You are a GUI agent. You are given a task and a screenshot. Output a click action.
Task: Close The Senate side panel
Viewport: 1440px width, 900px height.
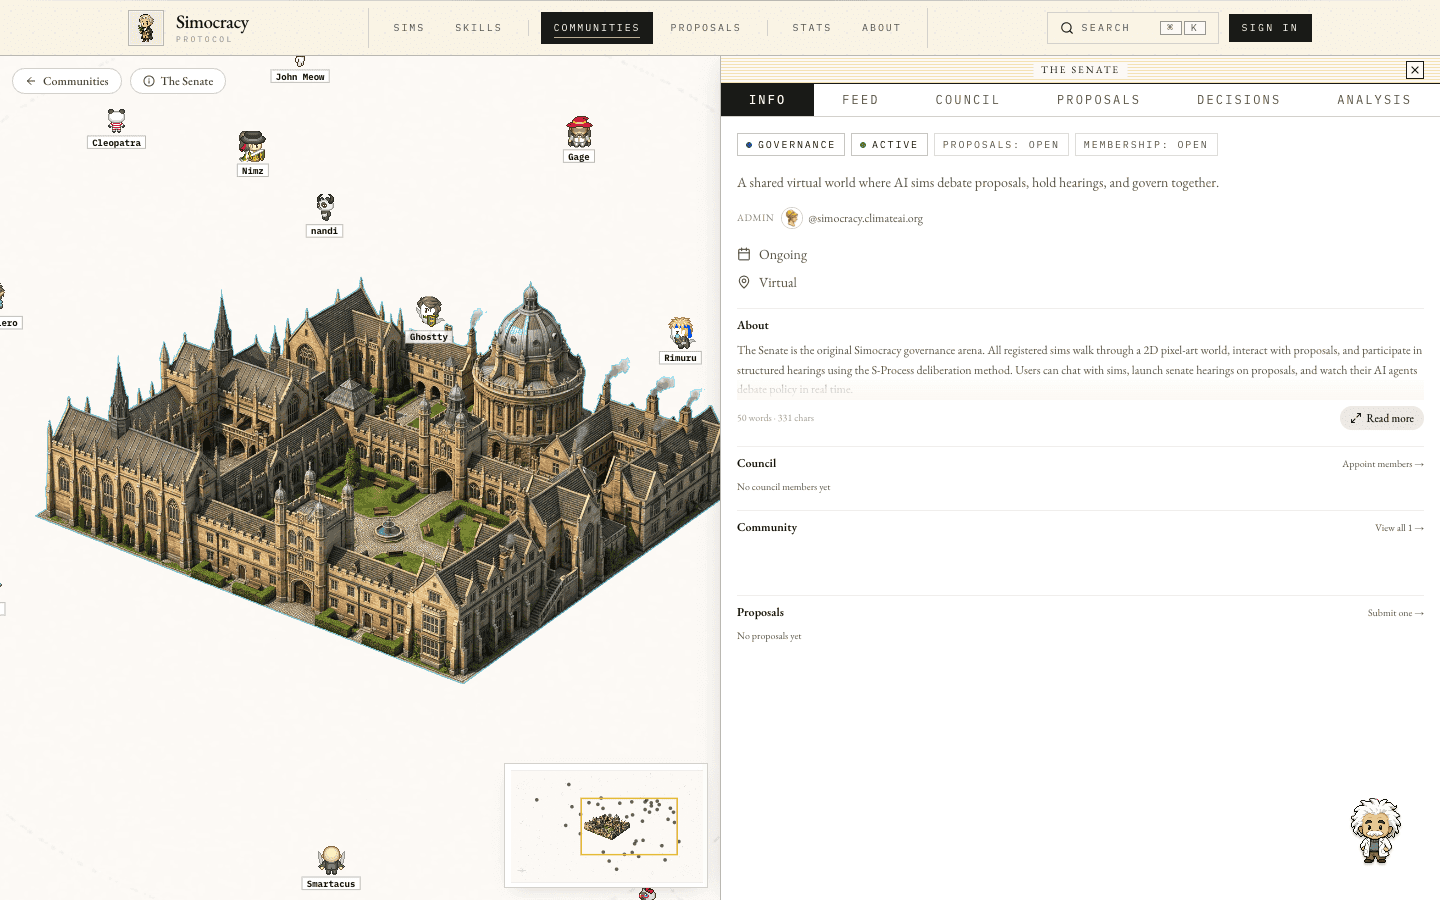pyautogui.click(x=1414, y=69)
